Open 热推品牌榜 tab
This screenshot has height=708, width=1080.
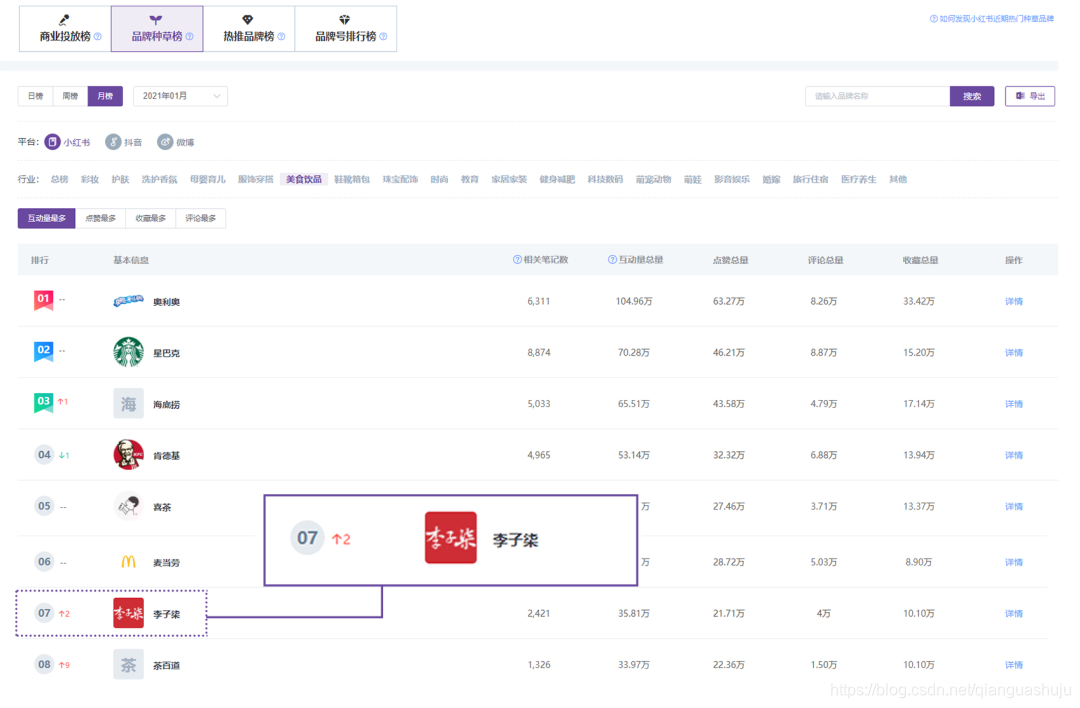[249, 28]
